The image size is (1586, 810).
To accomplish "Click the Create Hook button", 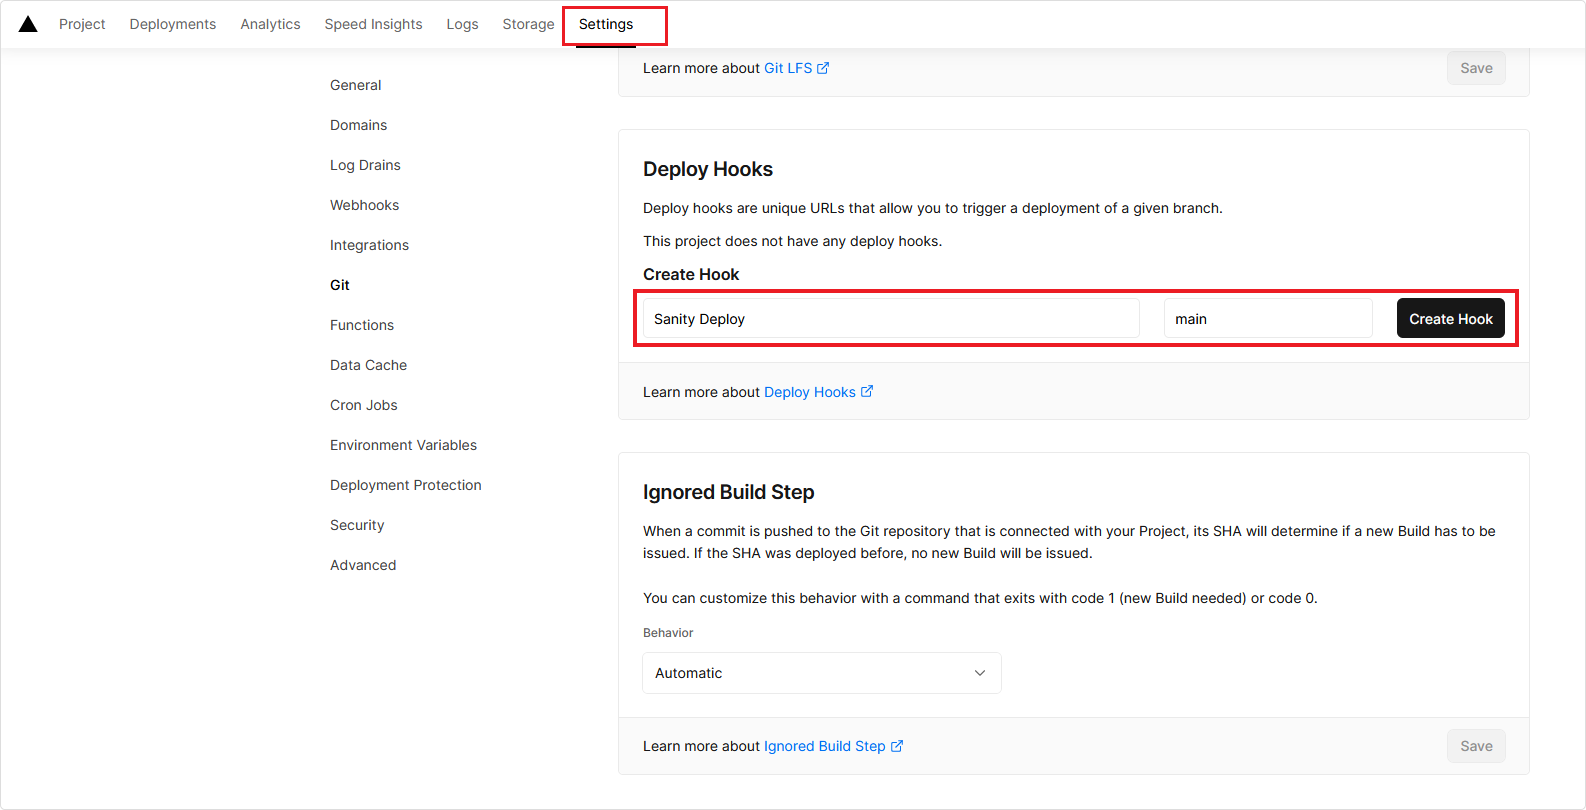I will (x=1451, y=319).
